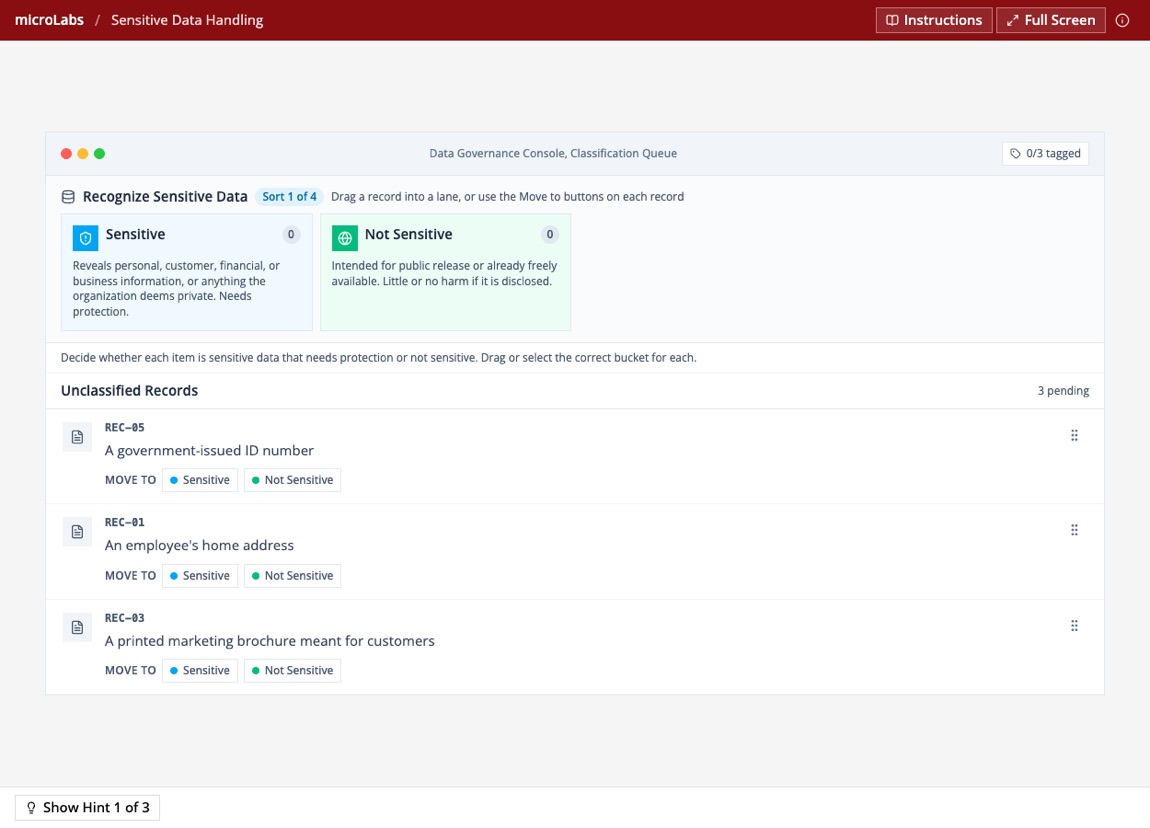This screenshot has height=828, width=1150.
Task: Click the 0/3 tagged badge
Action: tap(1045, 153)
